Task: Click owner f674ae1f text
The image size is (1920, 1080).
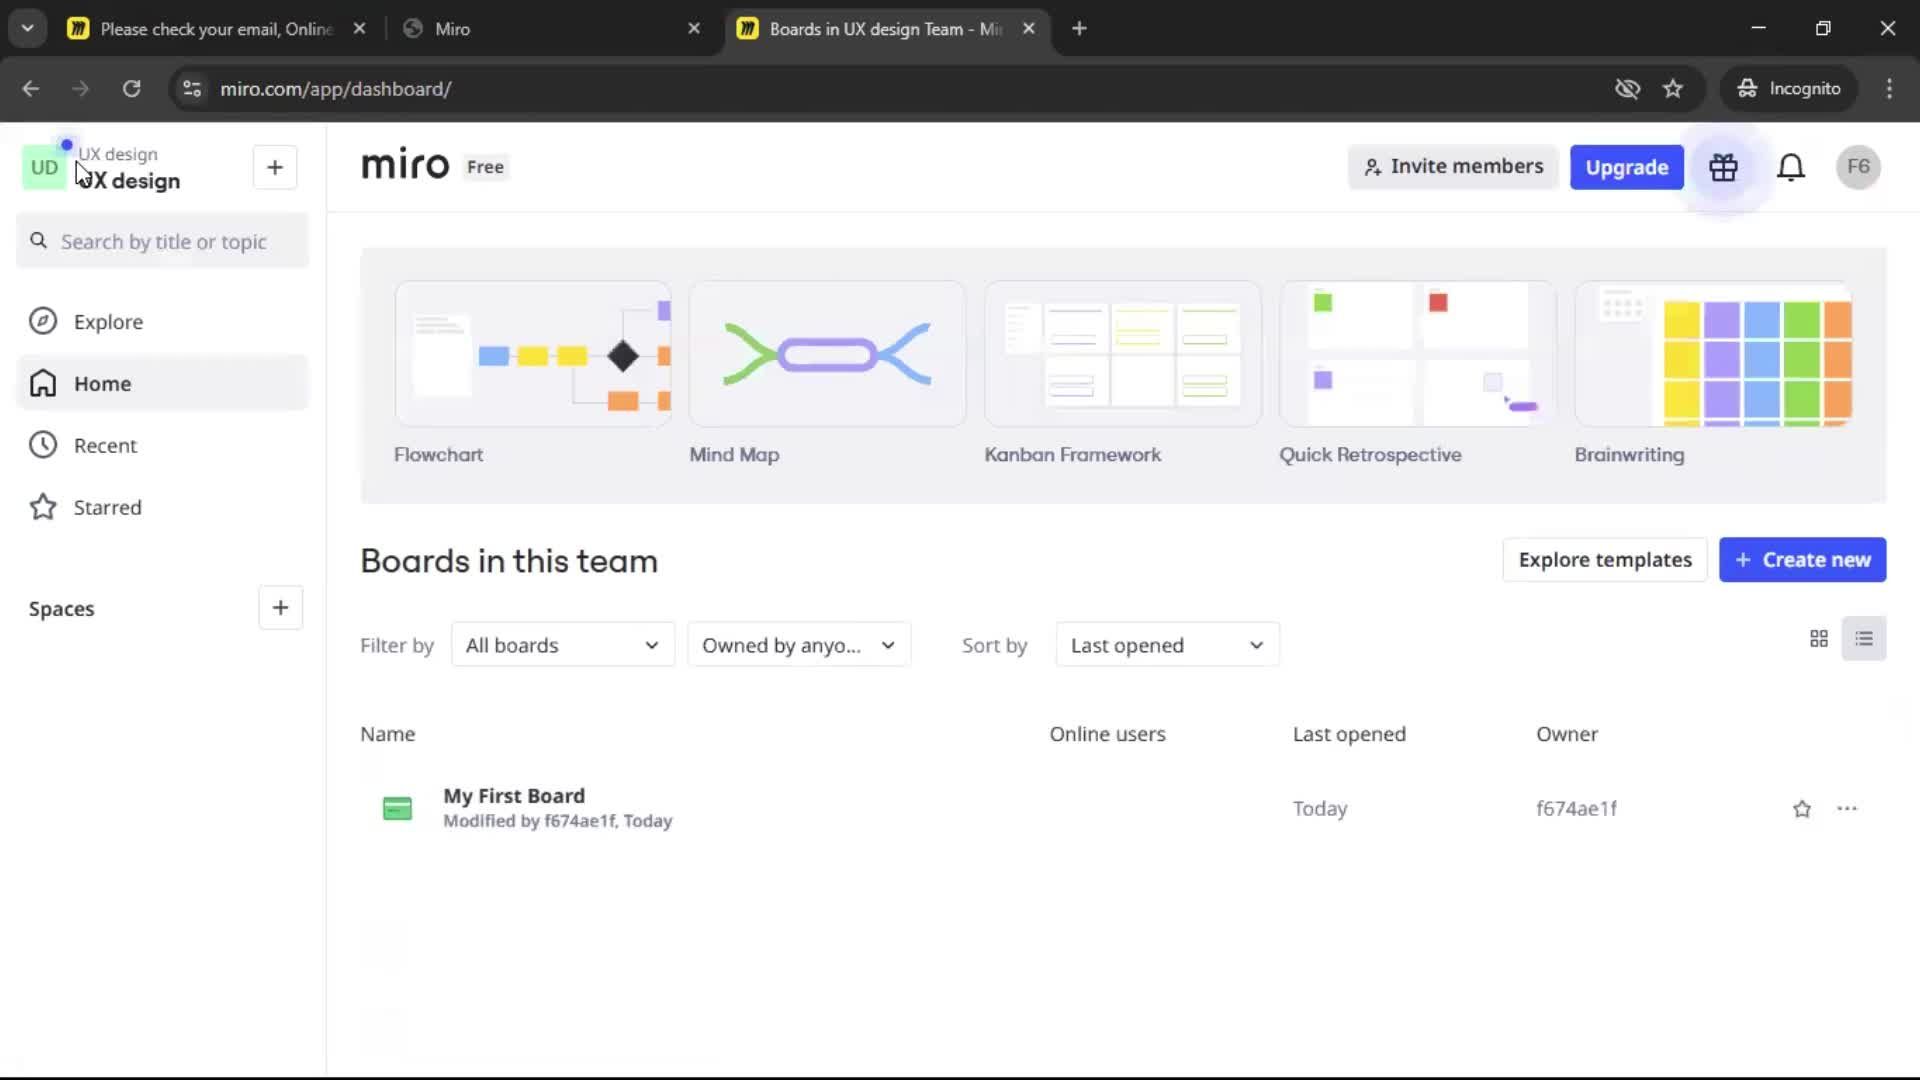Action: point(1576,809)
